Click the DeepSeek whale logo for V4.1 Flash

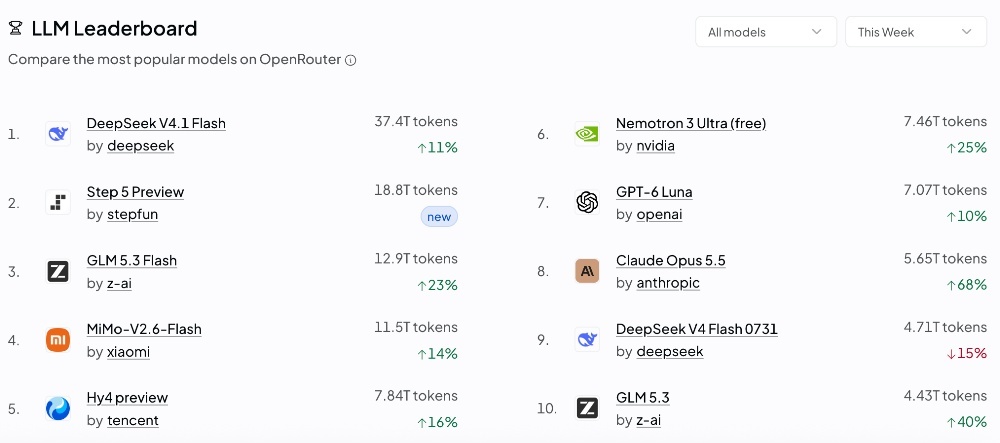click(x=58, y=134)
